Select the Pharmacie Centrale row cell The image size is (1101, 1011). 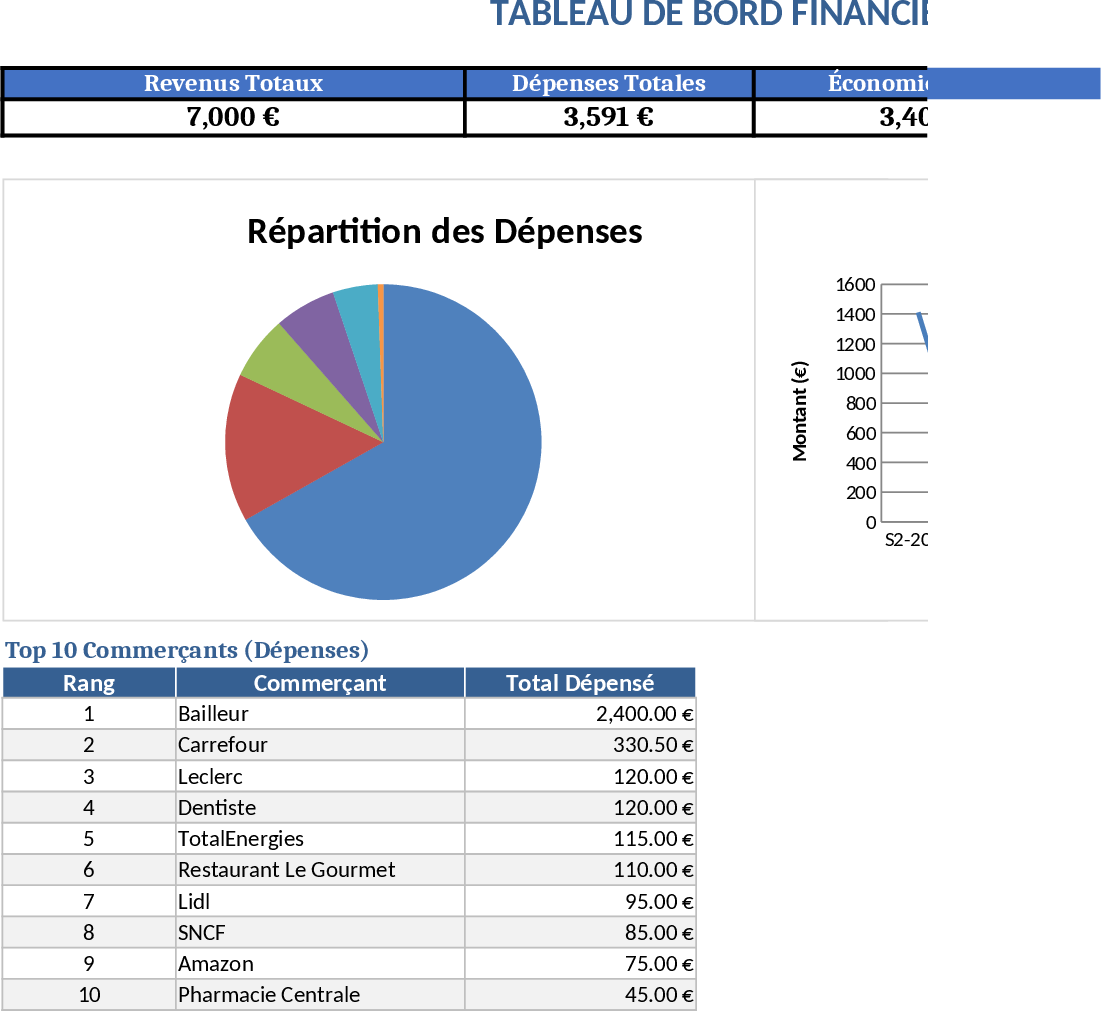[319, 995]
